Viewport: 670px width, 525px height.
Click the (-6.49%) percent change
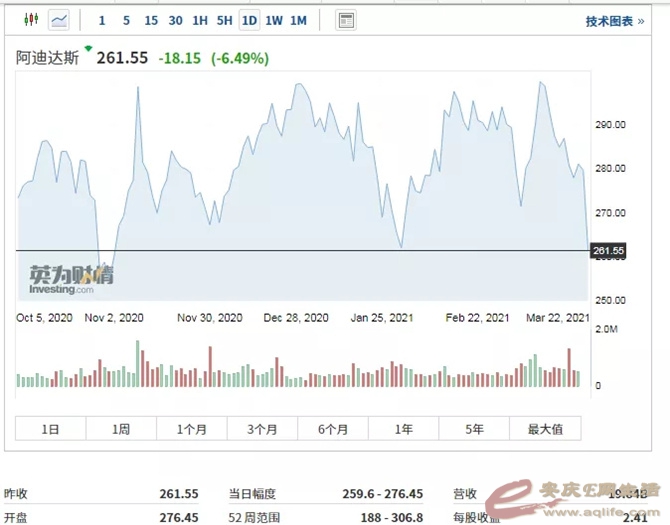coord(240,58)
